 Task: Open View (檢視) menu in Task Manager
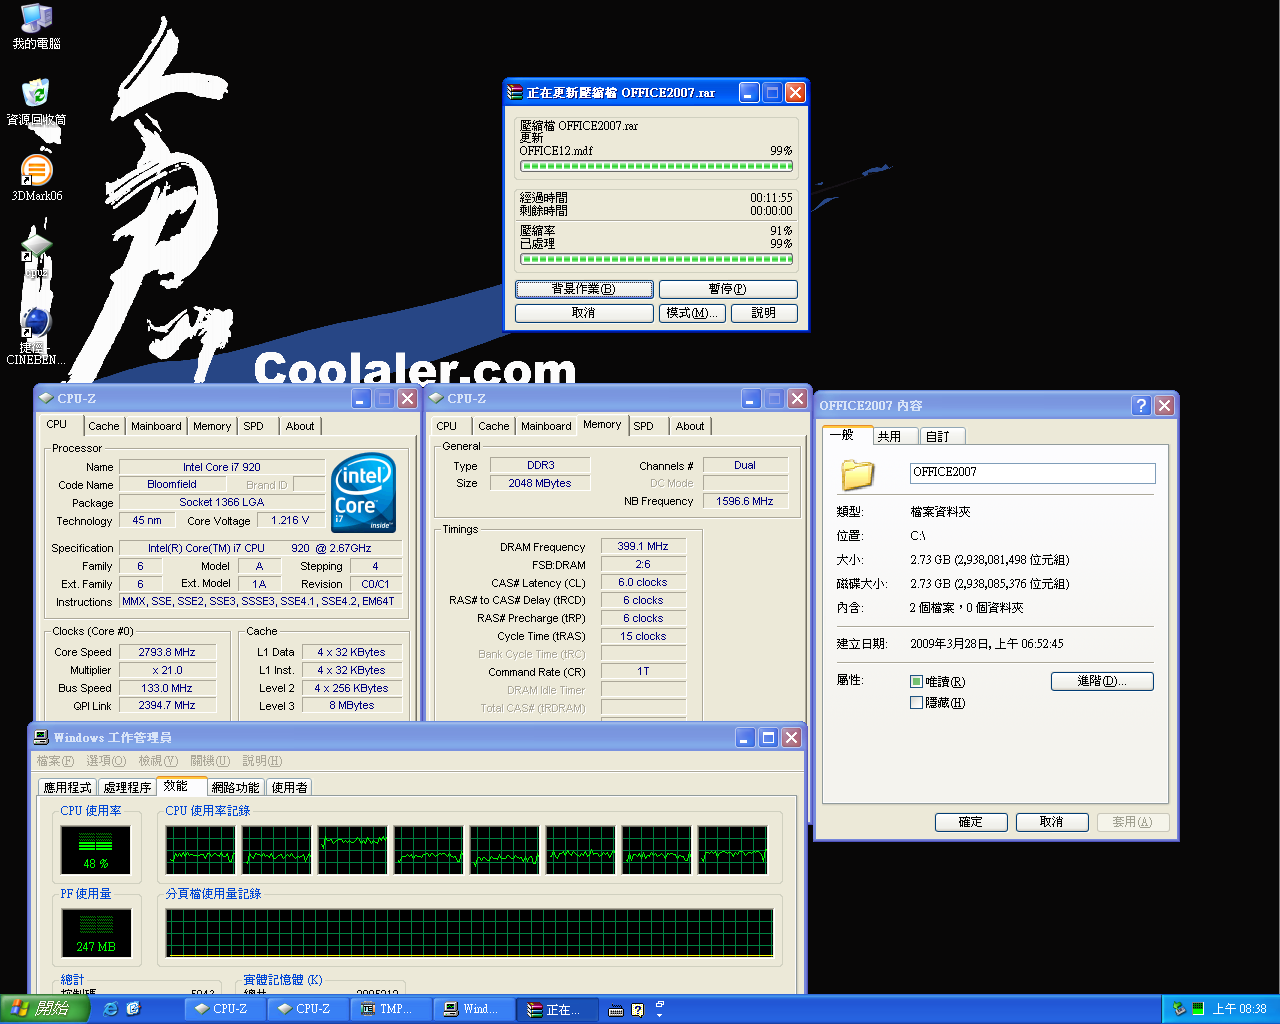click(x=158, y=761)
